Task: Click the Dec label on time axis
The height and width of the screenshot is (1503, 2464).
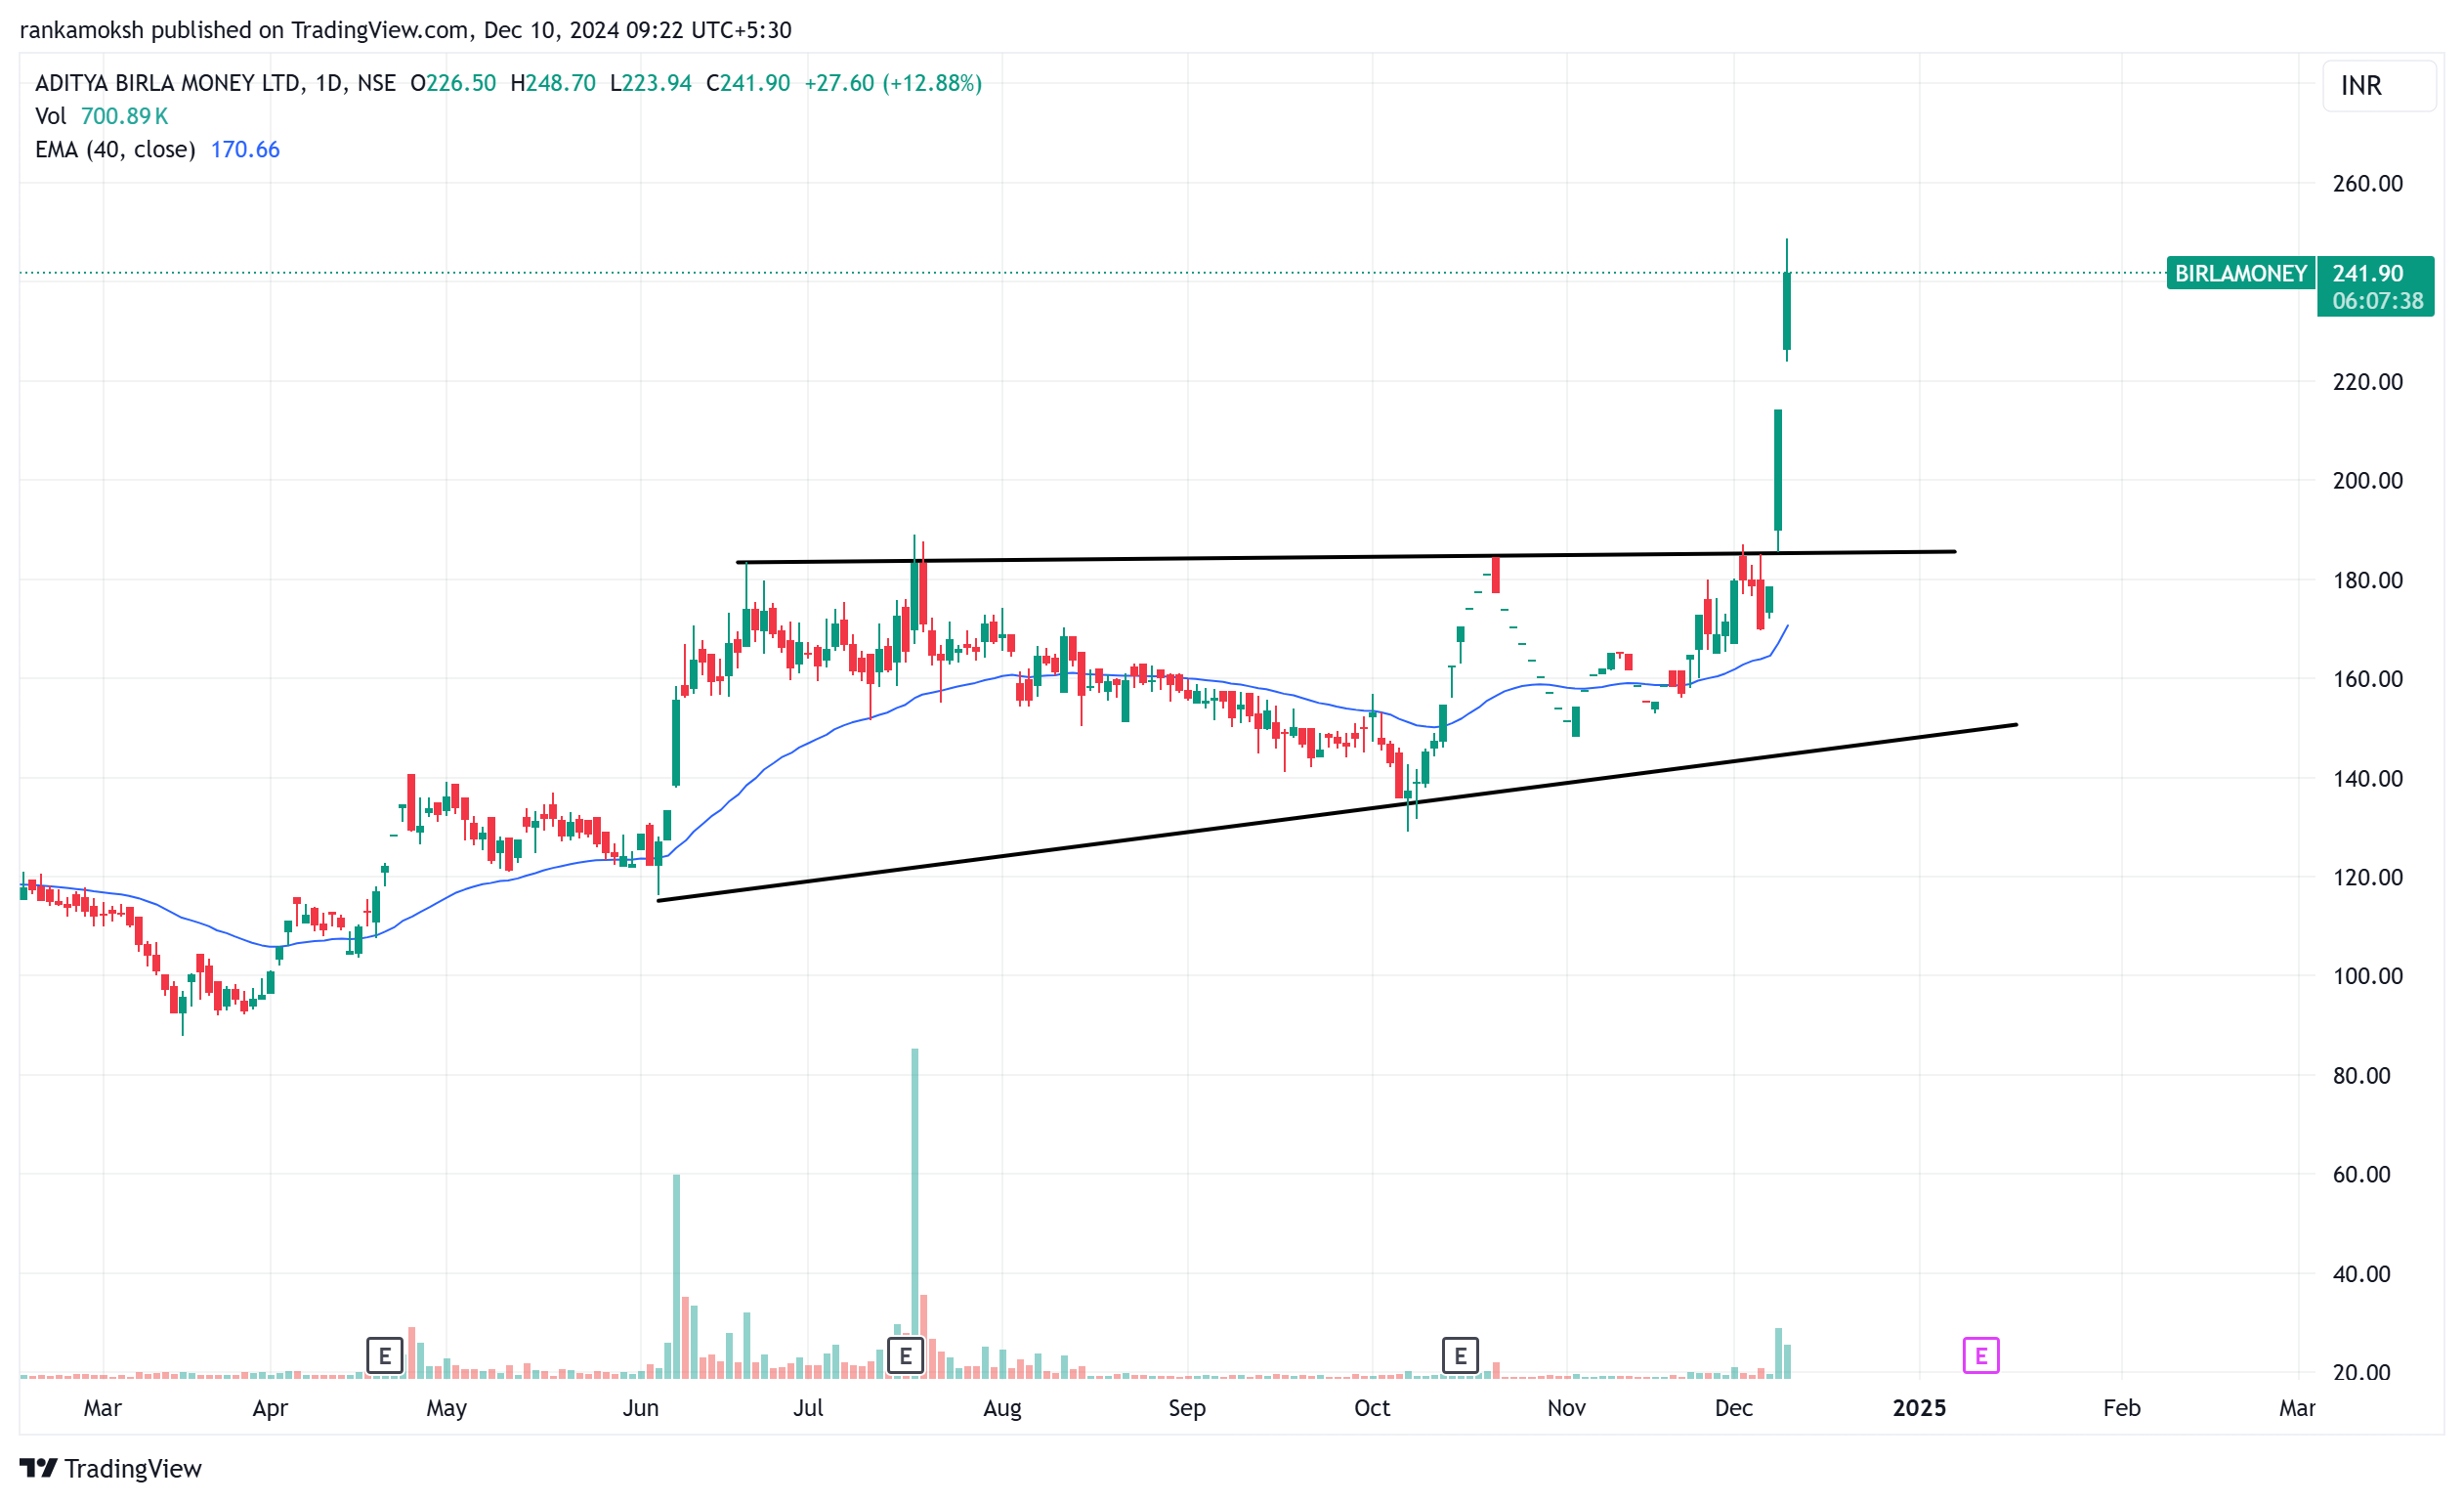Action: (x=1733, y=1408)
